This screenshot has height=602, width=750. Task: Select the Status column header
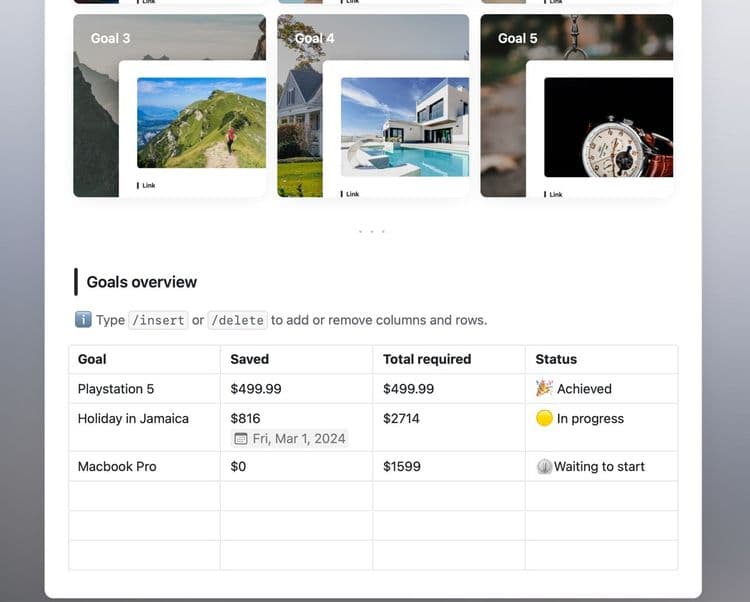[556, 359]
